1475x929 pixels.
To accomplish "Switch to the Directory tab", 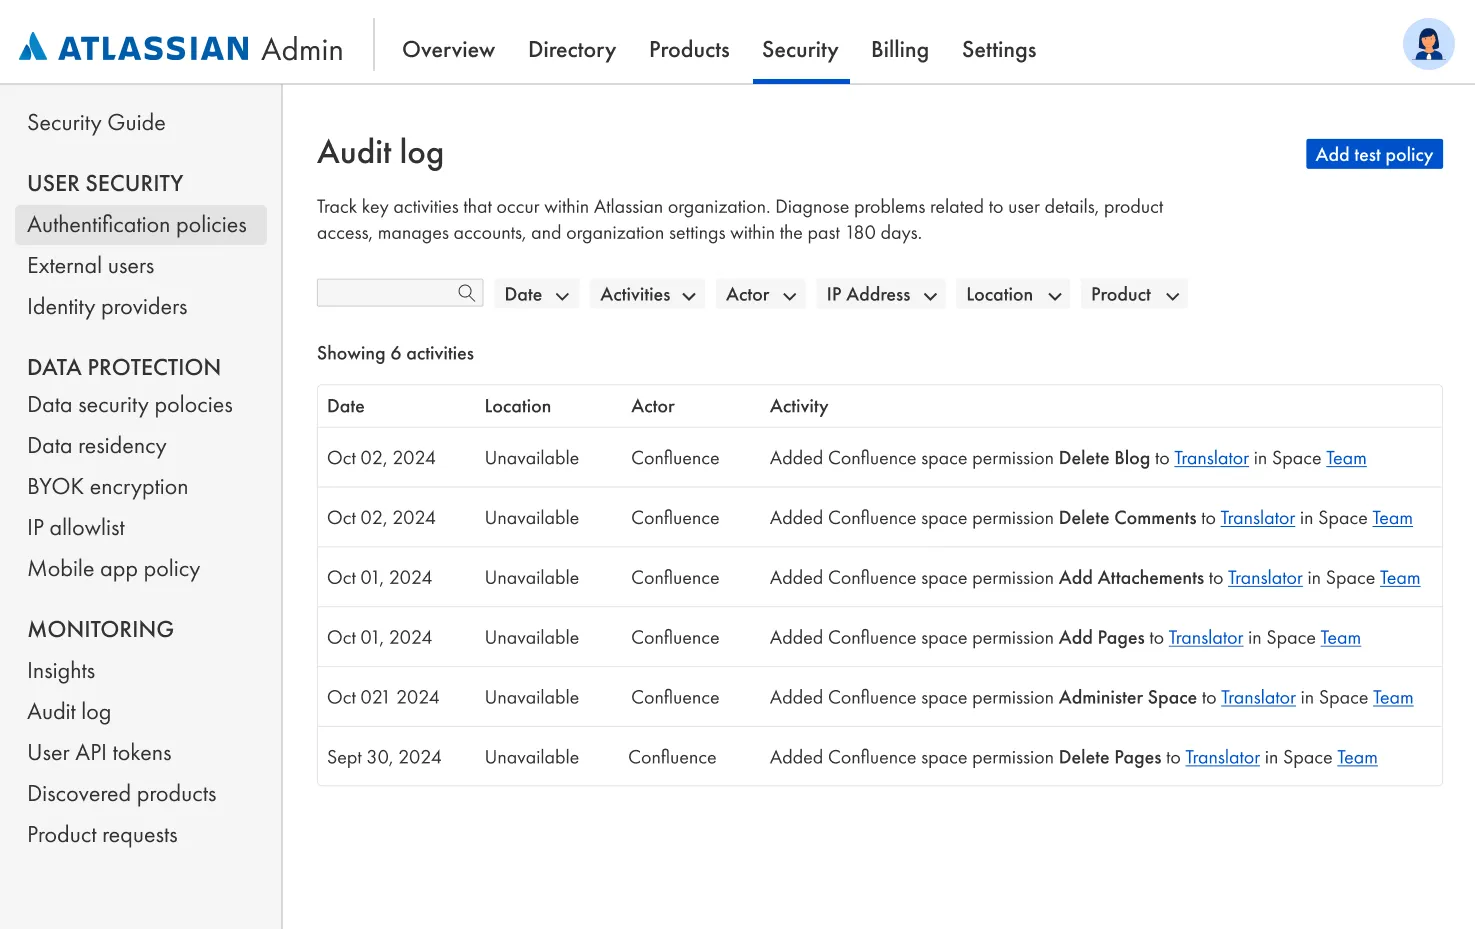I will [572, 50].
